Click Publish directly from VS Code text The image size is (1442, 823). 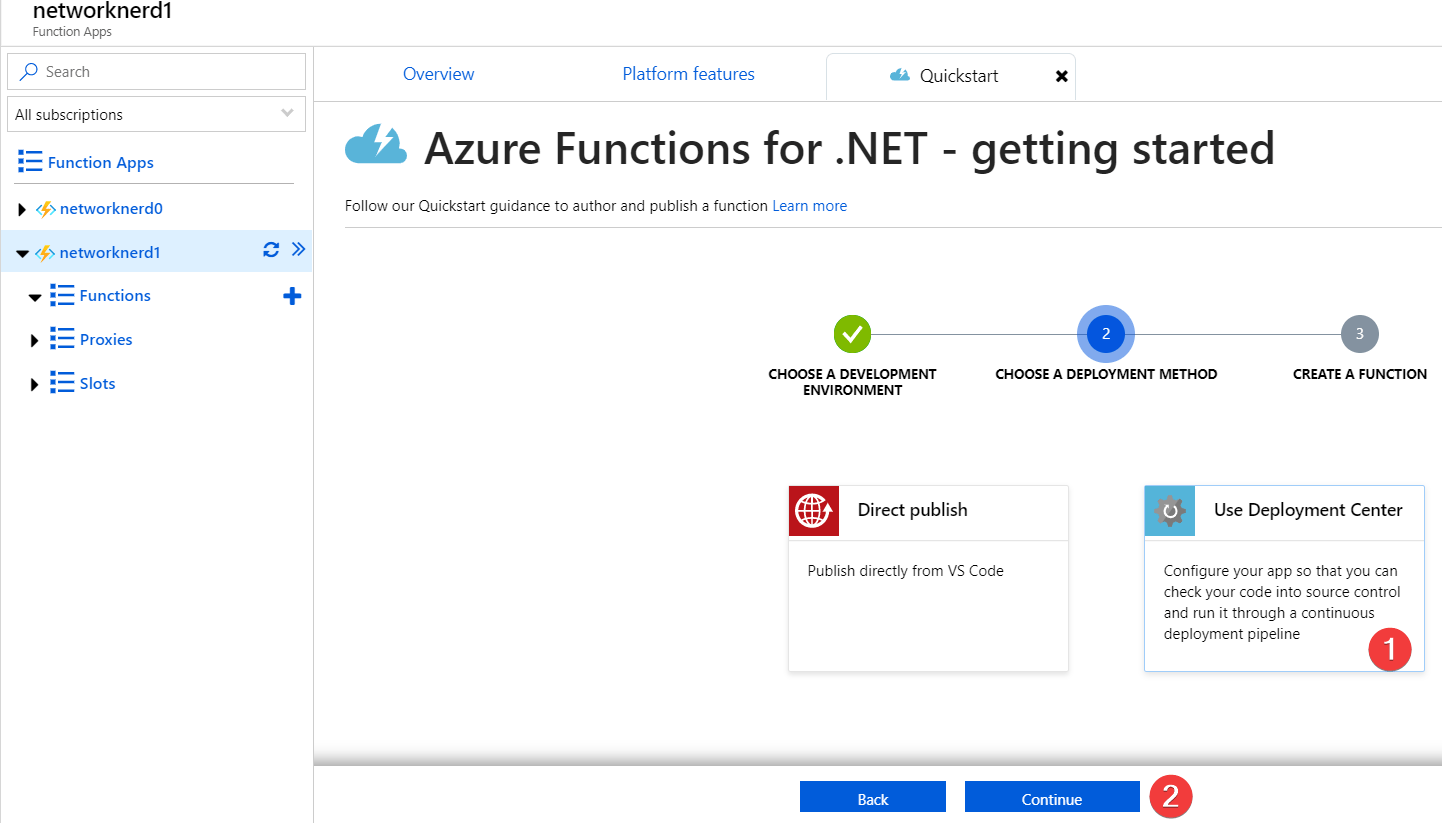point(905,571)
